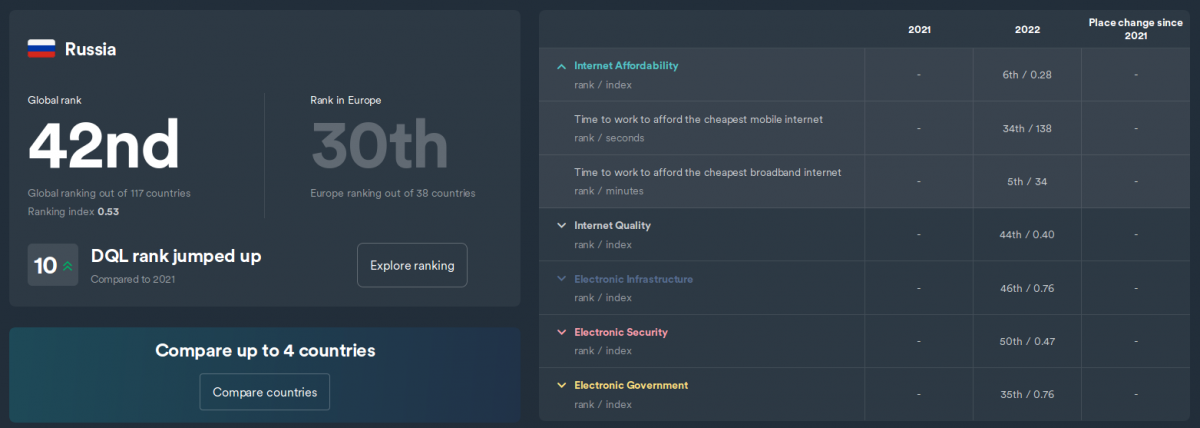Screen dimensions: 1200x428
Task: Select the 2021 column header
Action: (x=919, y=30)
